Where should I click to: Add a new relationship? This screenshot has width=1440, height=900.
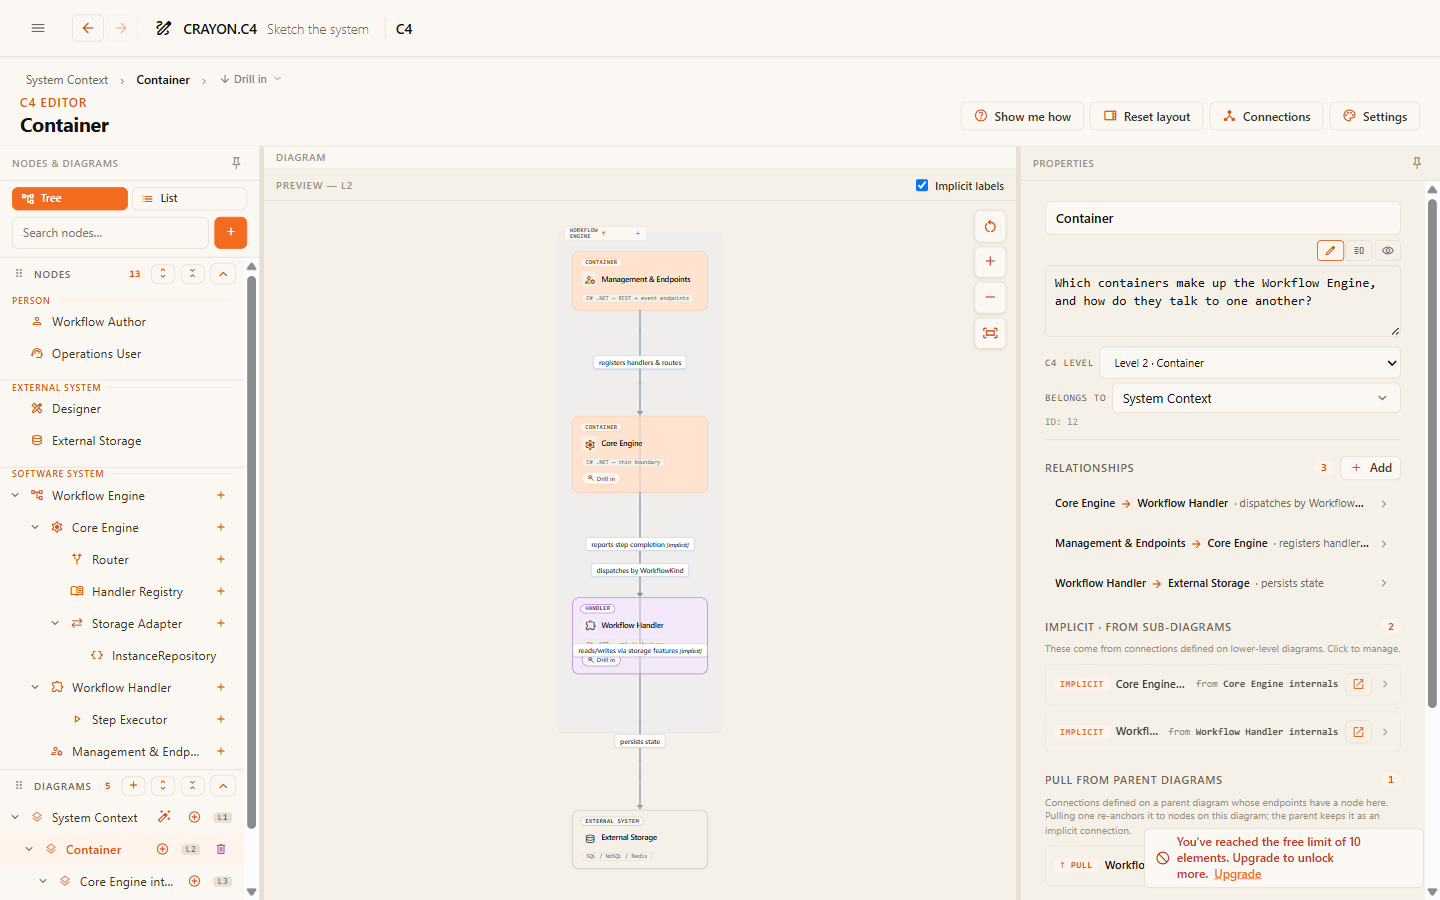click(x=1371, y=467)
